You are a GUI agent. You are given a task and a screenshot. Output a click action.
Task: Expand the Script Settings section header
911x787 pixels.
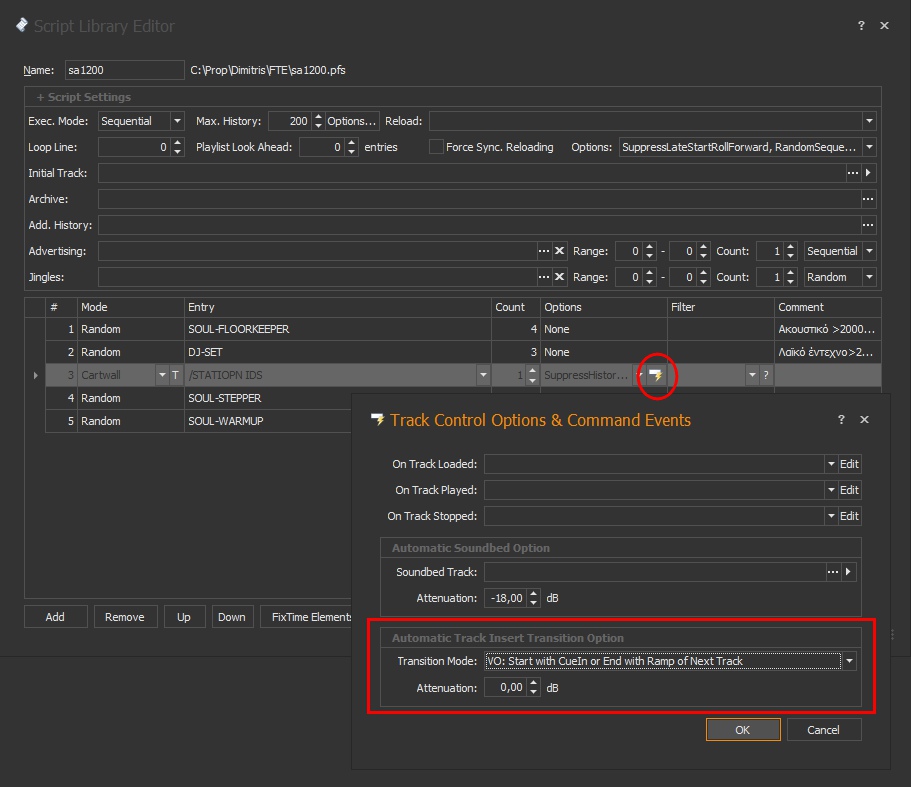pos(84,97)
